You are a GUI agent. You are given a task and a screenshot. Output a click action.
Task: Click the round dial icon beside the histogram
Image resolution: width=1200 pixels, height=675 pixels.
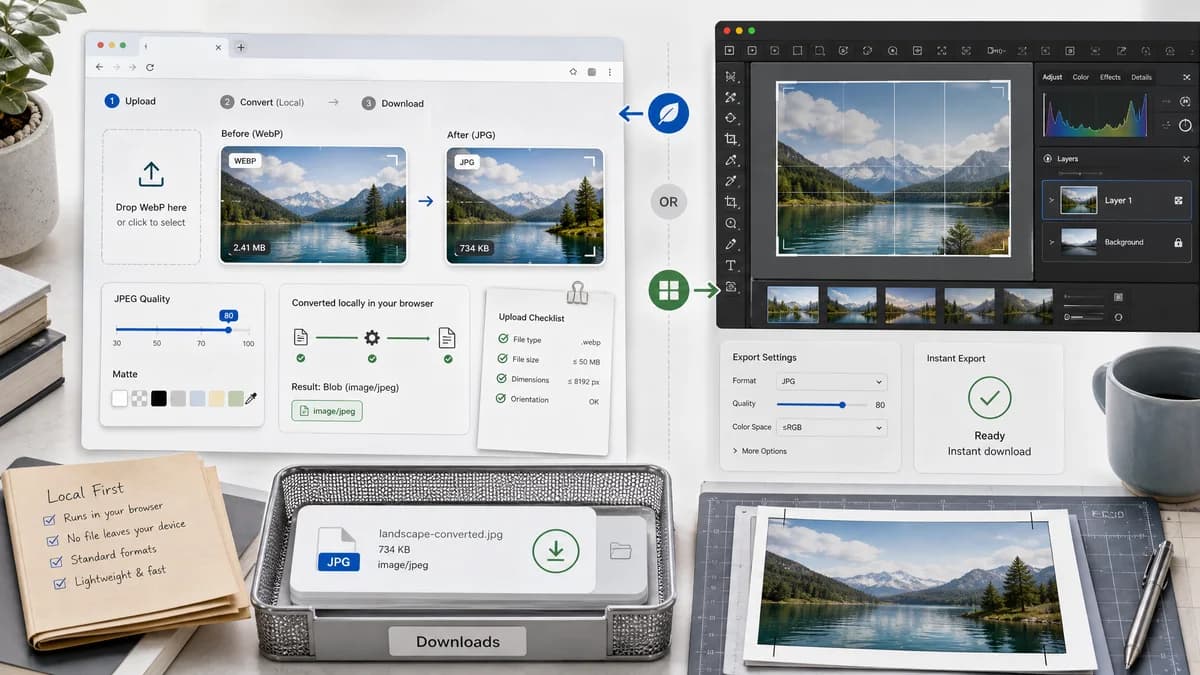tap(1186, 125)
